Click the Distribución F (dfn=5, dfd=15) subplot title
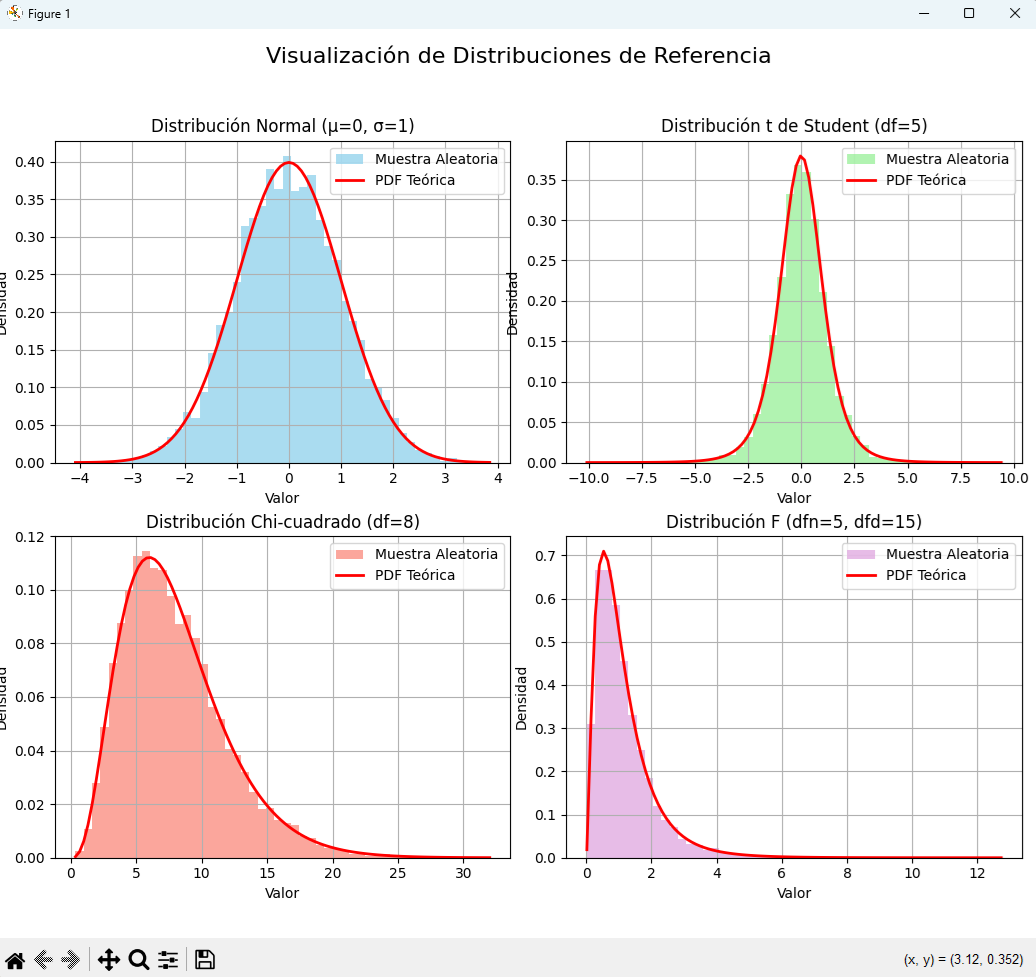Image resolution: width=1036 pixels, height=977 pixels. (794, 522)
